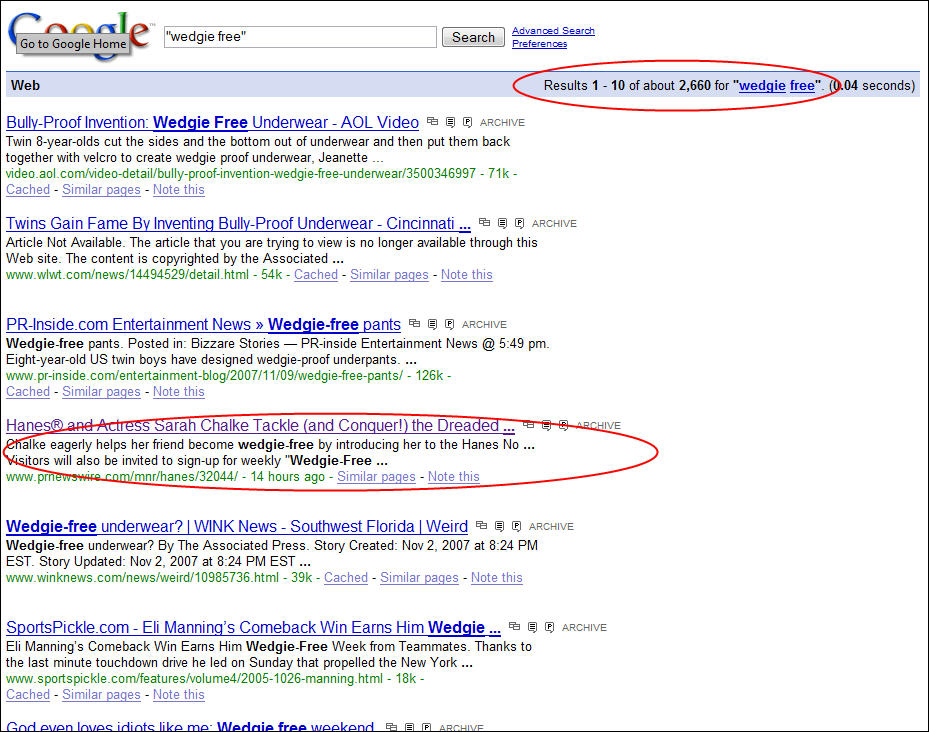Click the overlapping-windows icon beside the SportsPickle.com result
This screenshot has width=929, height=732.
click(x=515, y=626)
